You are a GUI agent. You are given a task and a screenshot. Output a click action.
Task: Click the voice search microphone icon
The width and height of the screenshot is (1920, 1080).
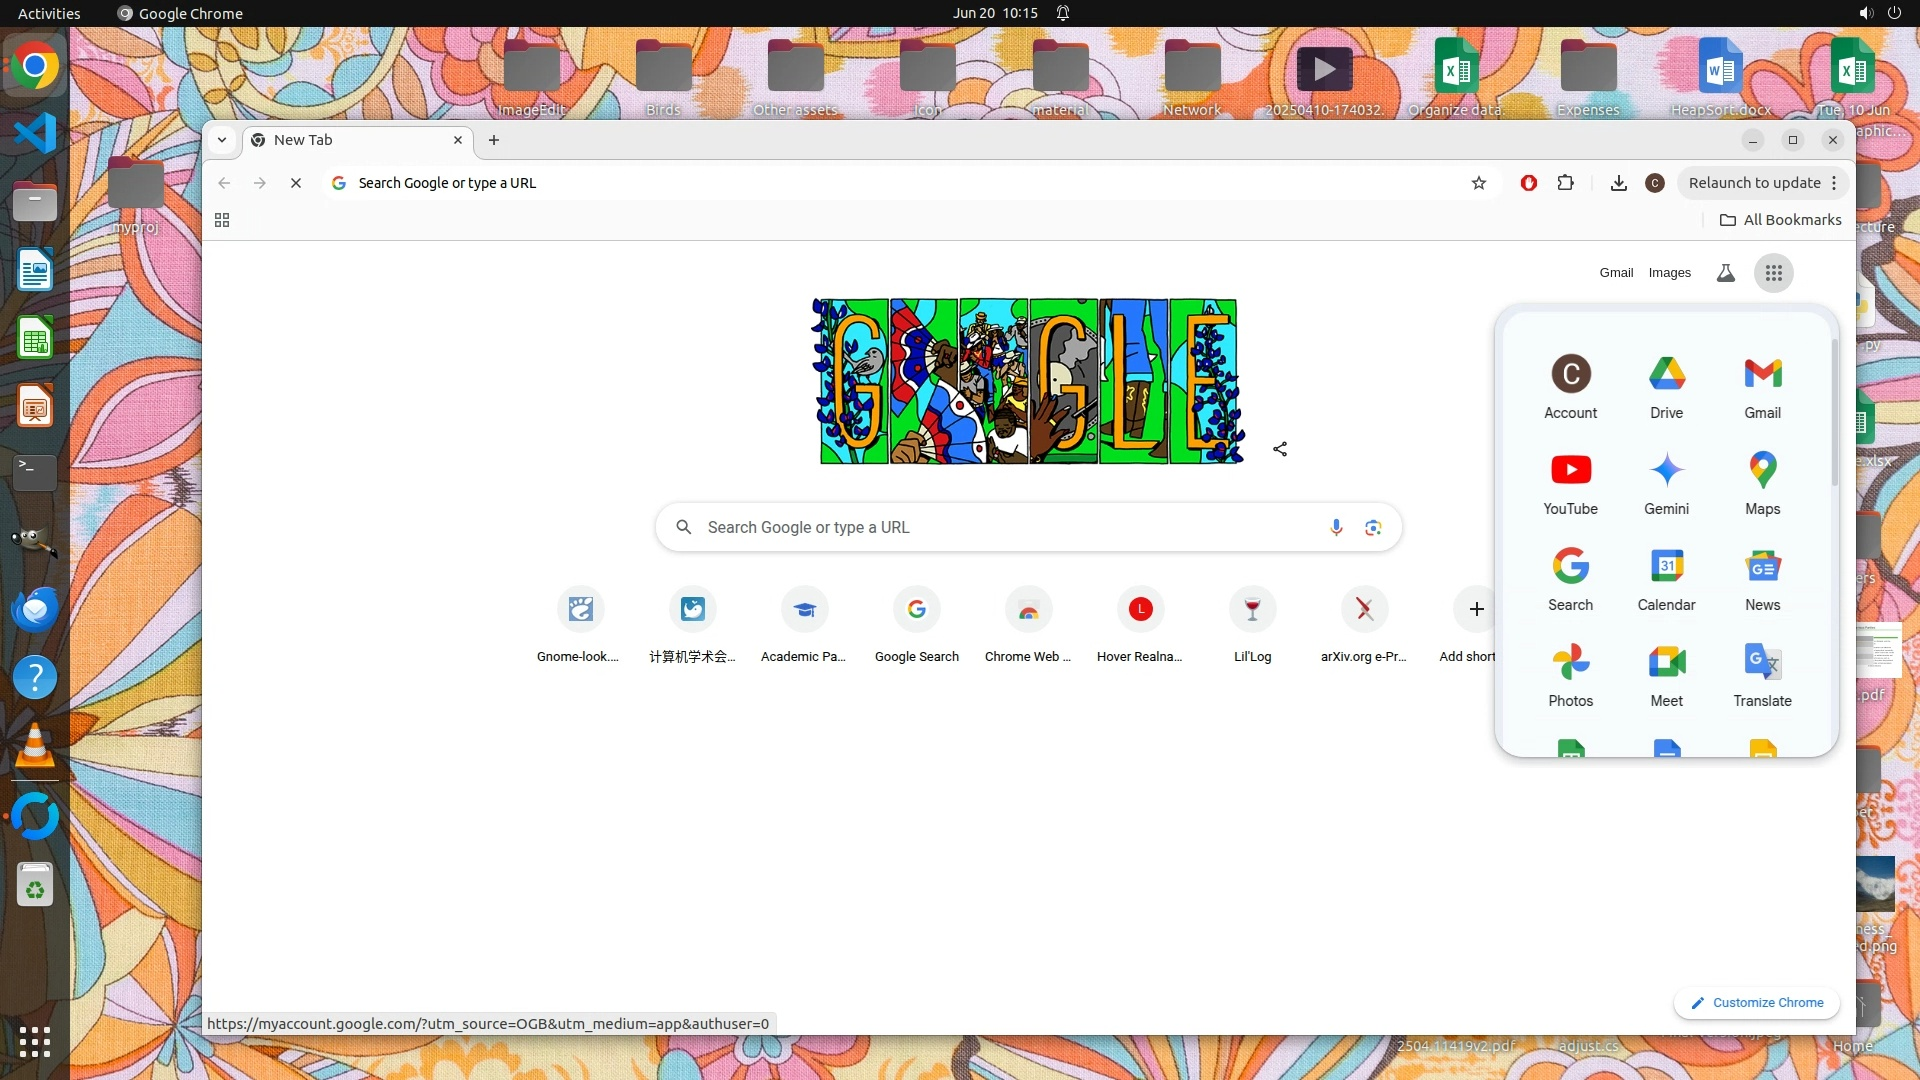tap(1336, 527)
